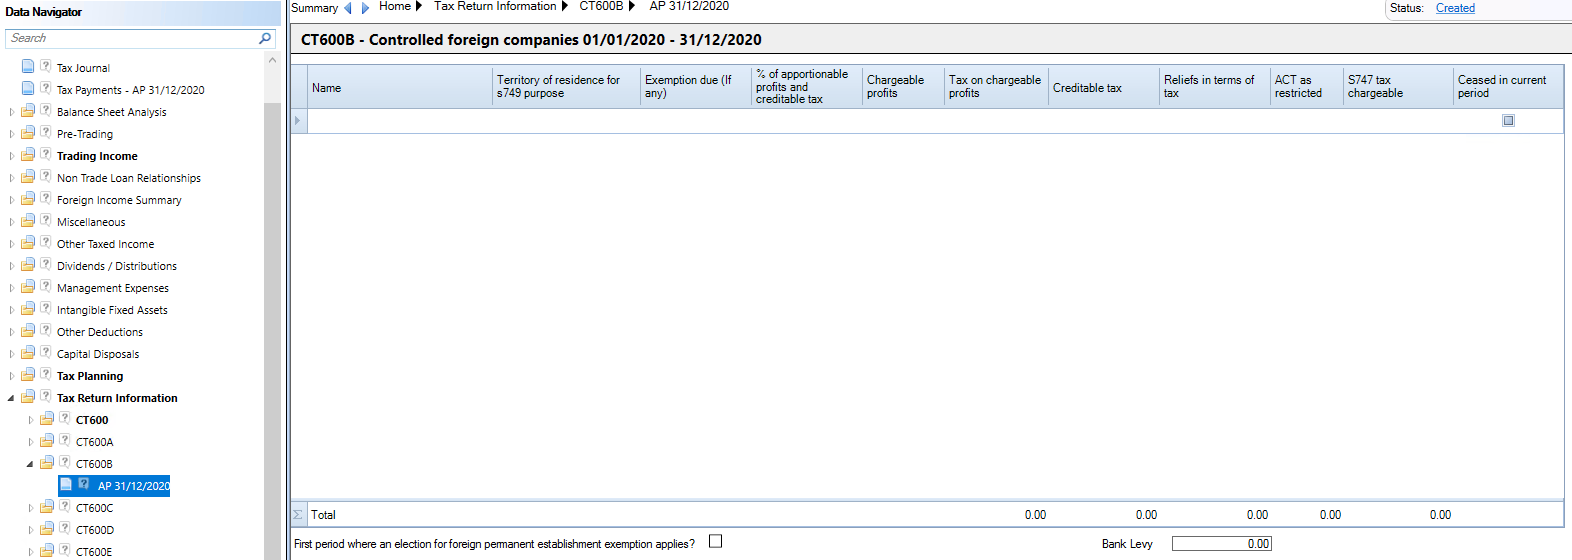The image size is (1572, 560).
Task: Go to previous page with left arrow
Action: tap(348, 8)
